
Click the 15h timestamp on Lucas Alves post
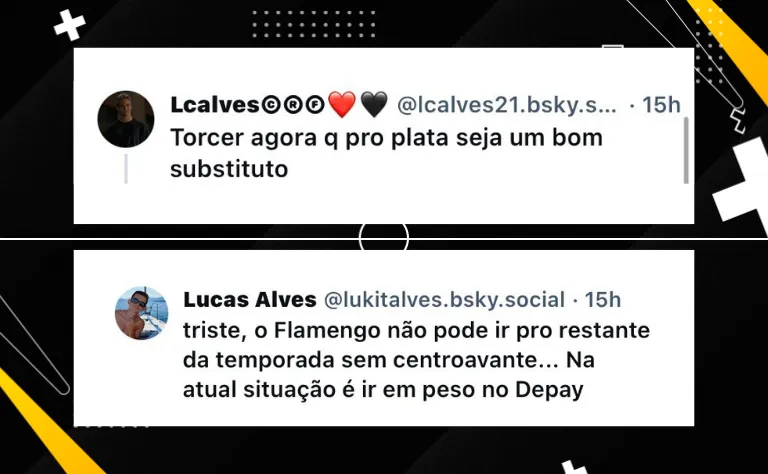[603, 300]
